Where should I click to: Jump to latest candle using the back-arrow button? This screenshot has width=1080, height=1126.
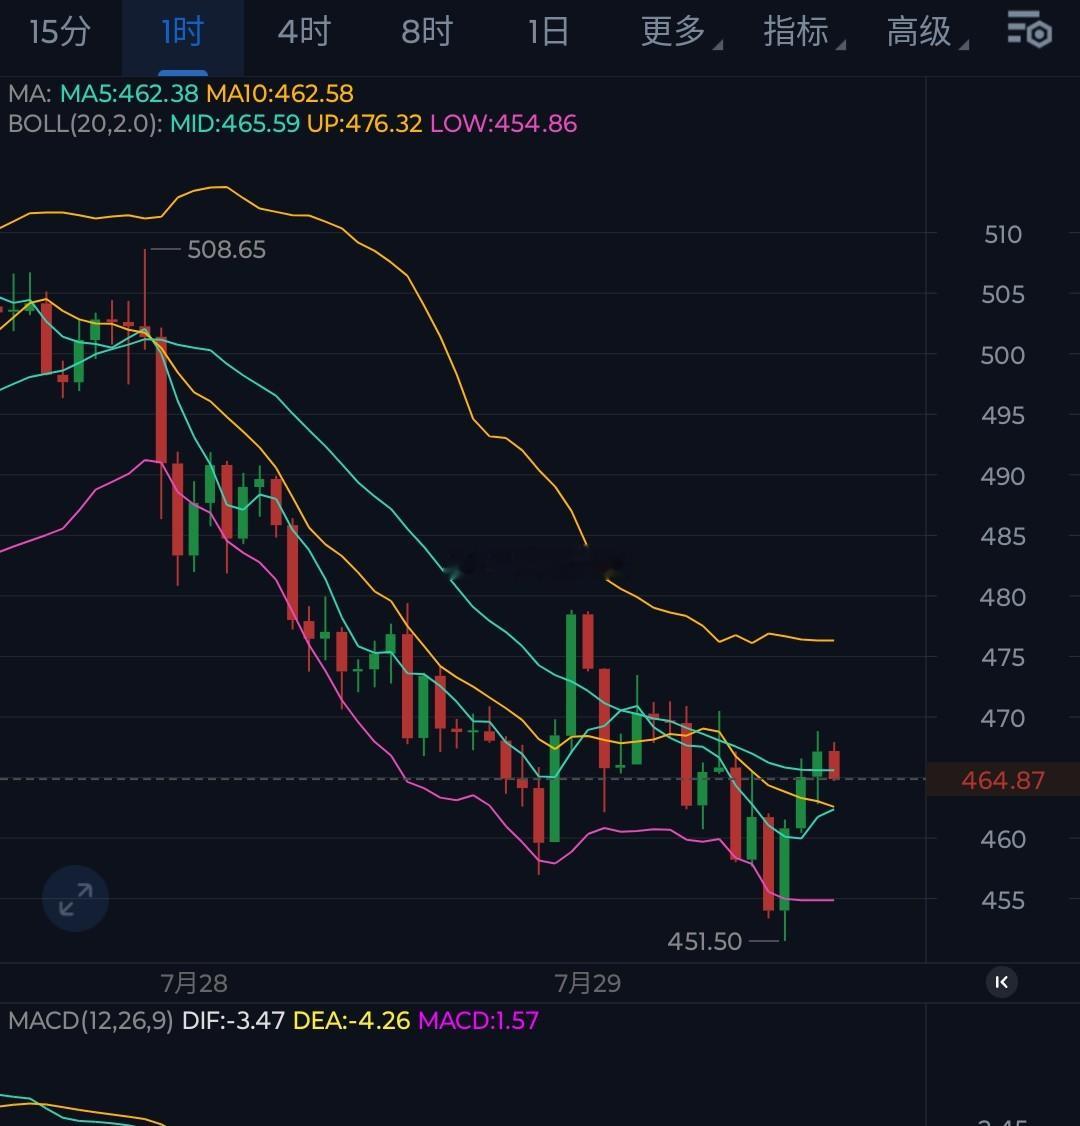pos(1002,982)
